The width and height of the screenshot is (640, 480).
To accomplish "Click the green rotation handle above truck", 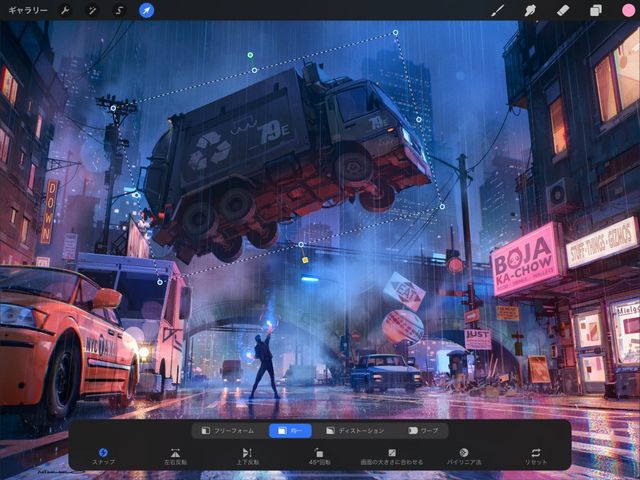I will click(250, 55).
